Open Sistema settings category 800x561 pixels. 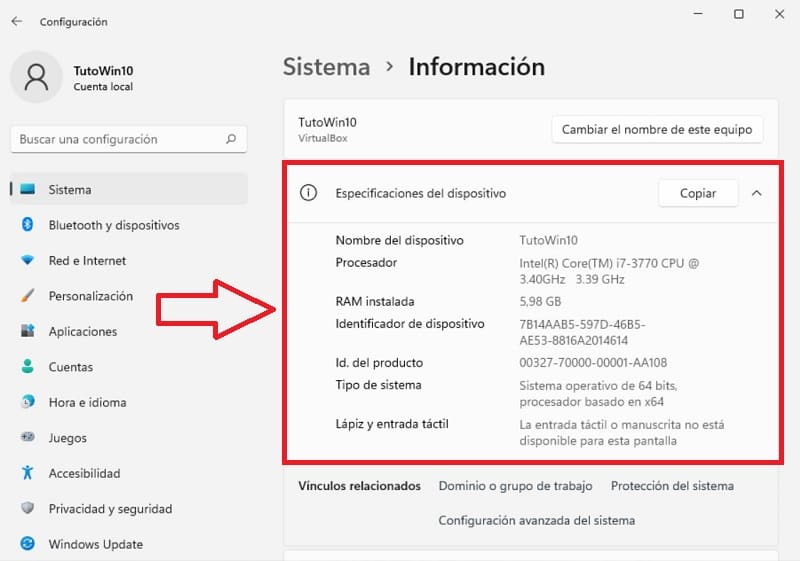(x=129, y=189)
